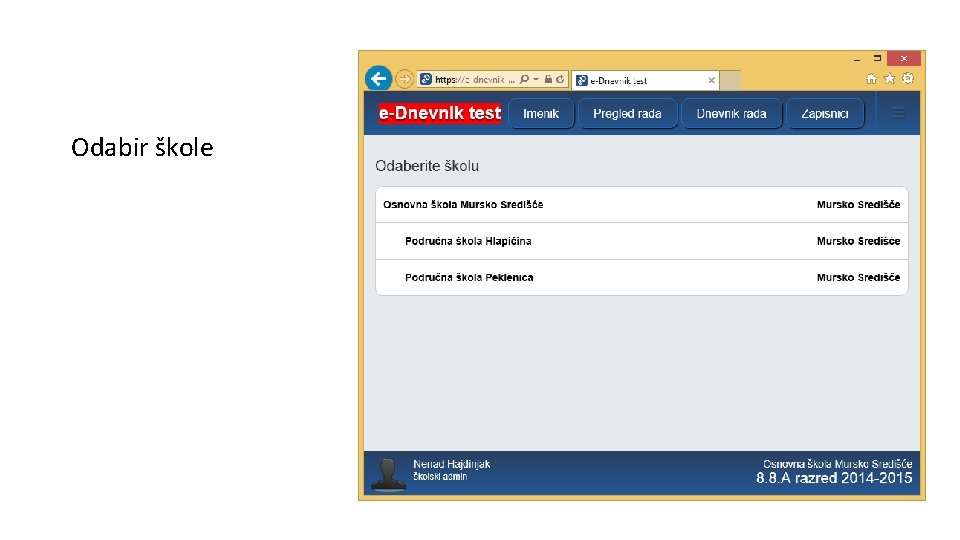This screenshot has height=540, width=960.
Task: Click Mursko Središće town in Hlapičina row
Action: pos(858,241)
